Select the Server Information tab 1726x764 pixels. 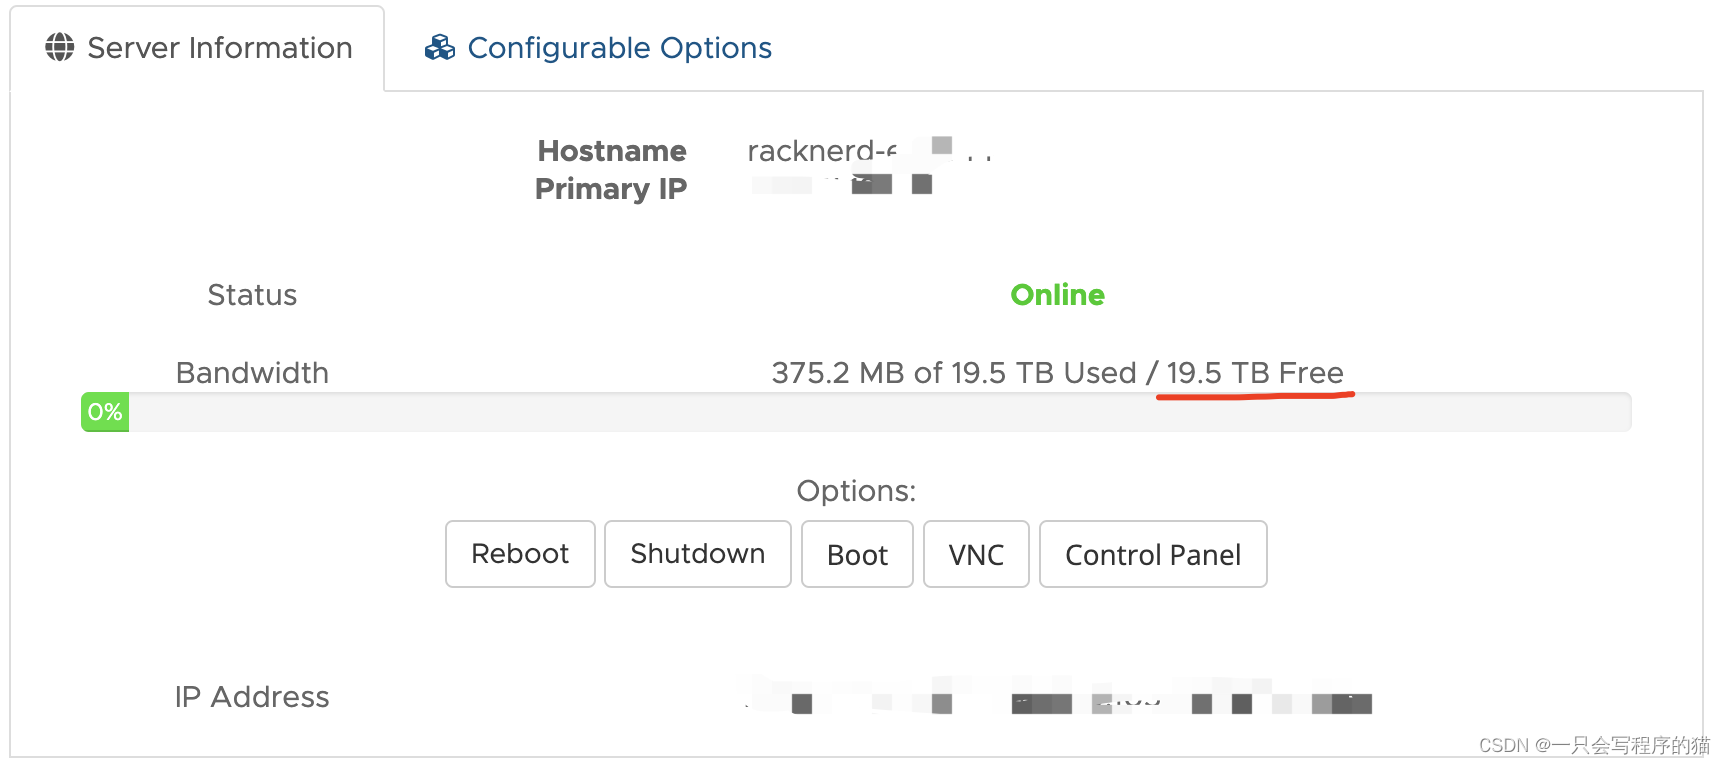[219, 48]
